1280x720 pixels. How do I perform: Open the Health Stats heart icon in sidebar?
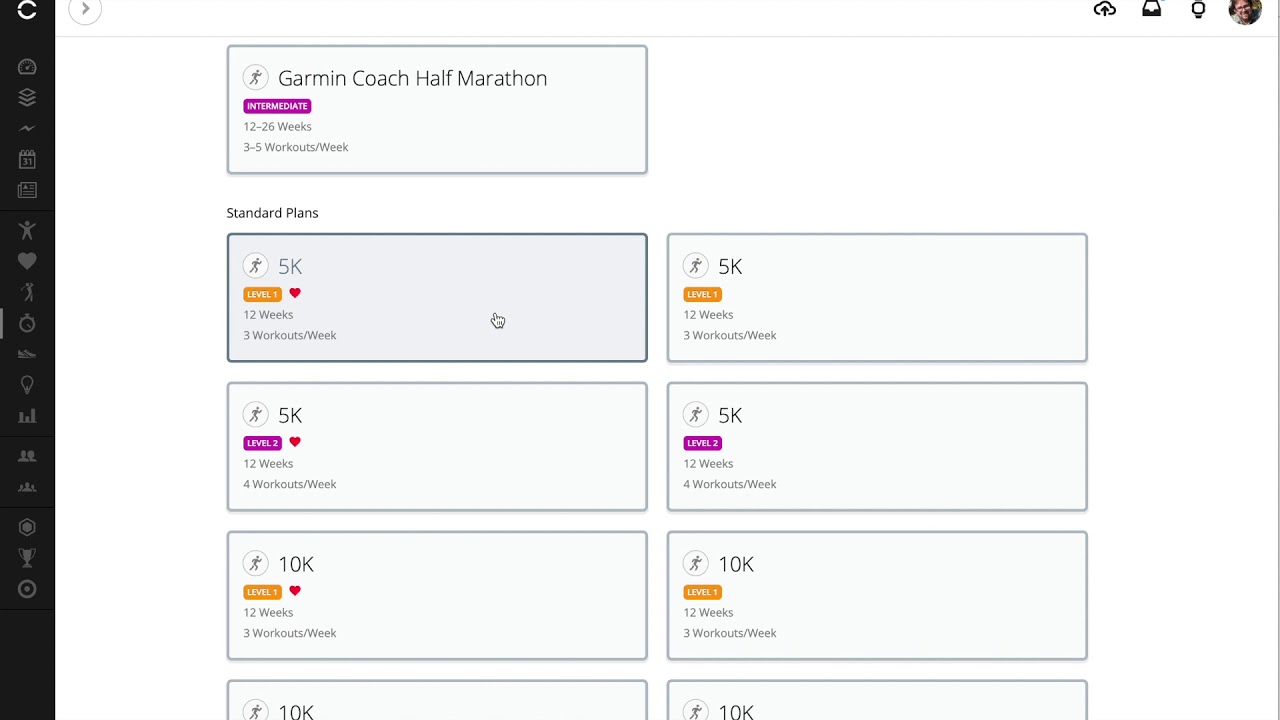[x=27, y=261]
